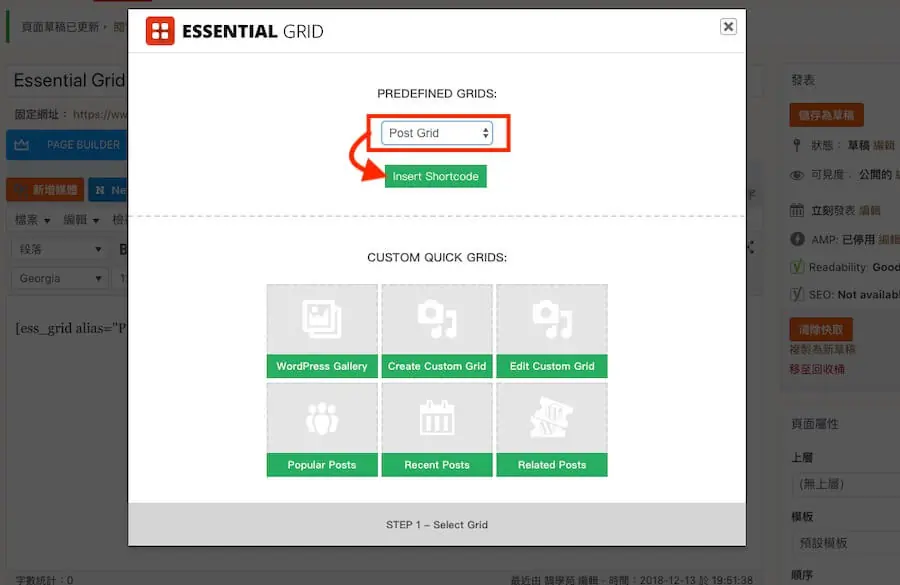Click the pin icon beside 狀態

[x=797, y=145]
